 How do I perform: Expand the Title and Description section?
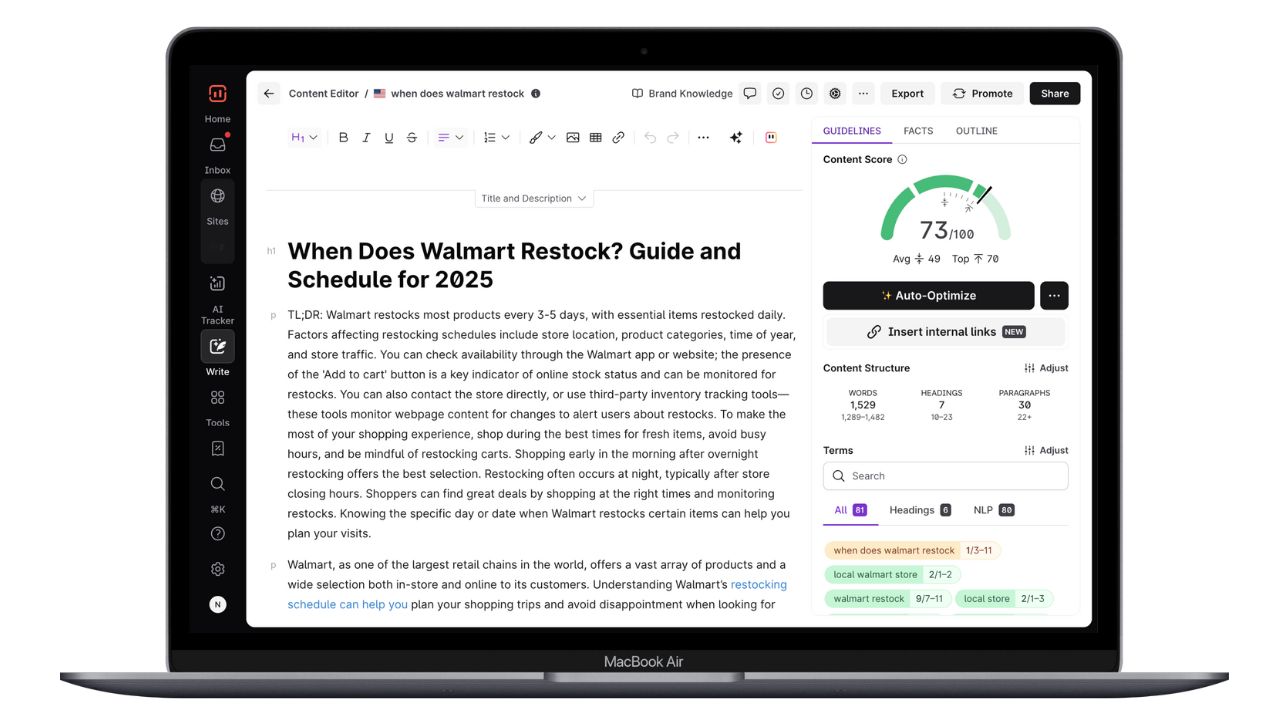tap(534, 199)
